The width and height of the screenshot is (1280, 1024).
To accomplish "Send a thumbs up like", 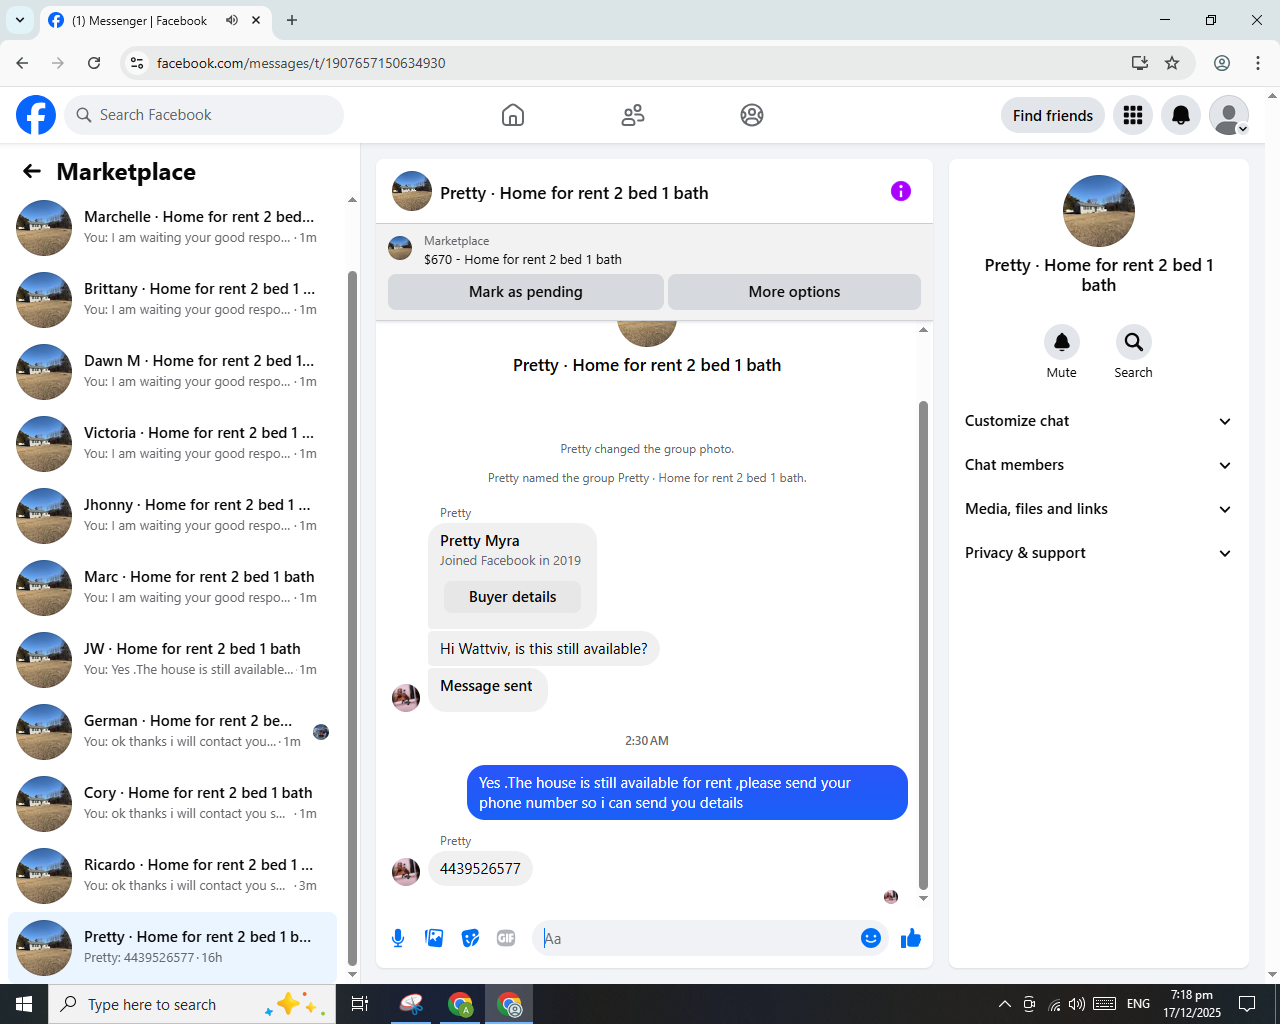I will [x=911, y=938].
